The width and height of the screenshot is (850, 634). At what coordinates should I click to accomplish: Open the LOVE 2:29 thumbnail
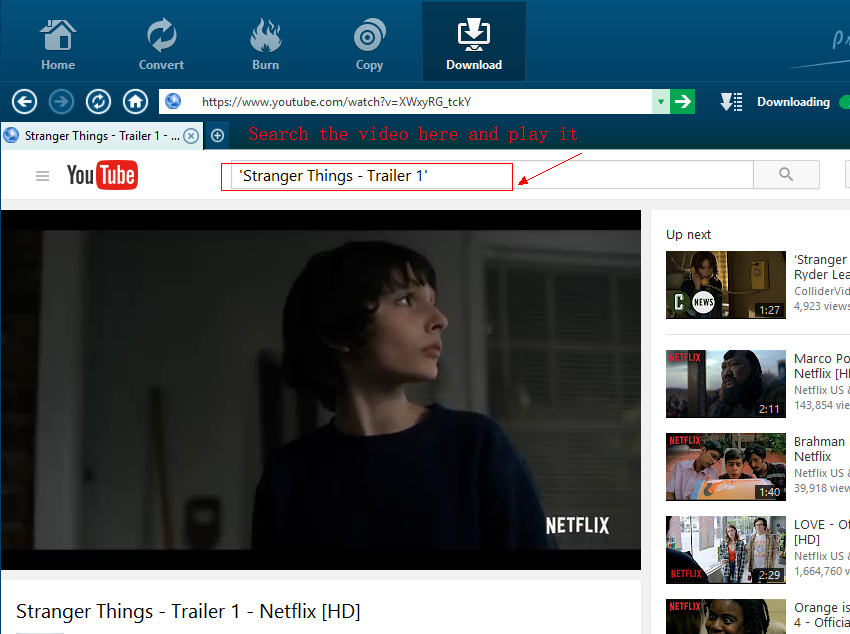726,549
